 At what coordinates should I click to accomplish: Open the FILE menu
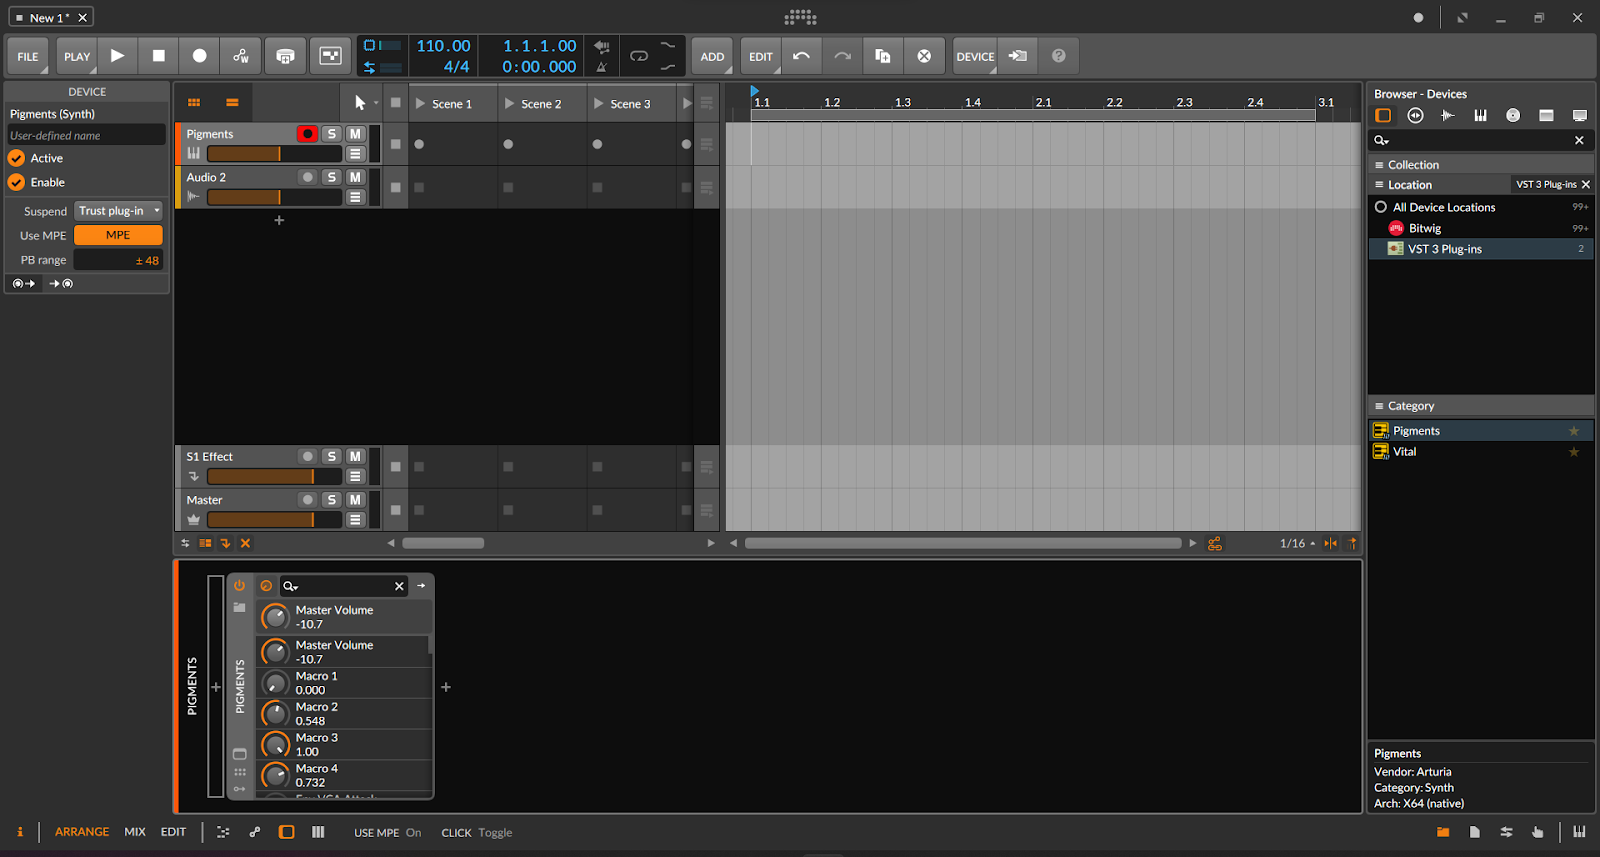pos(28,56)
